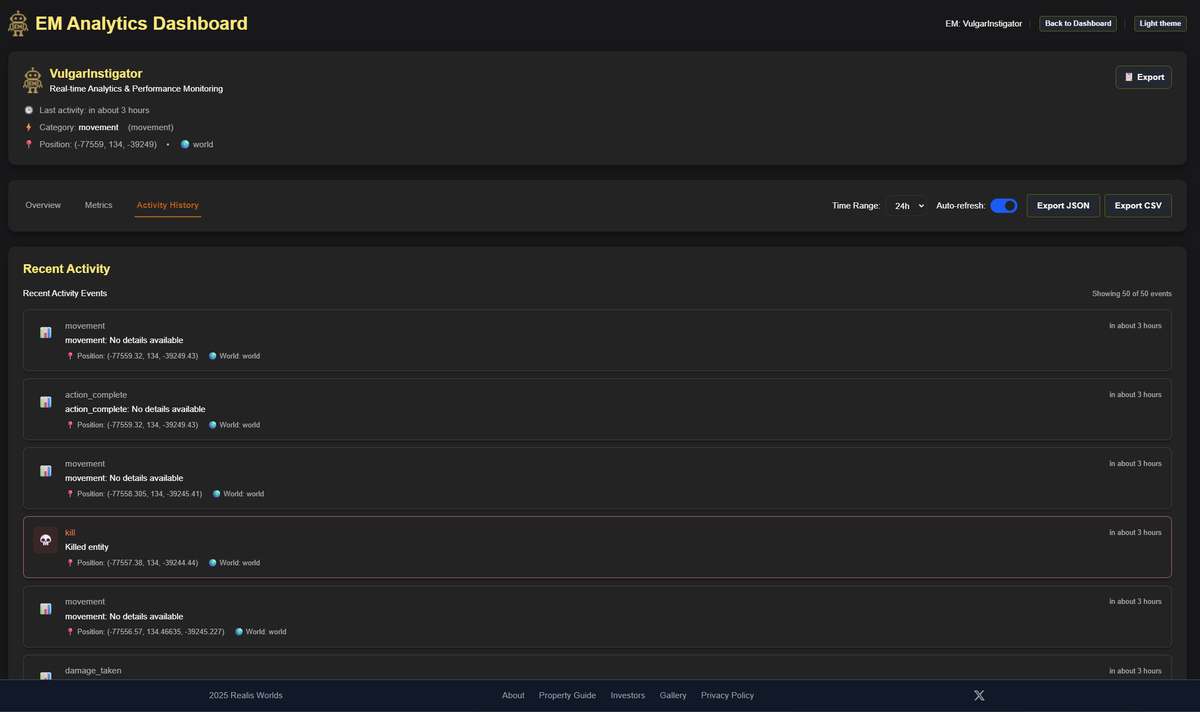
Task: Click the clock icon beside Last activity
Action: (x=29, y=110)
